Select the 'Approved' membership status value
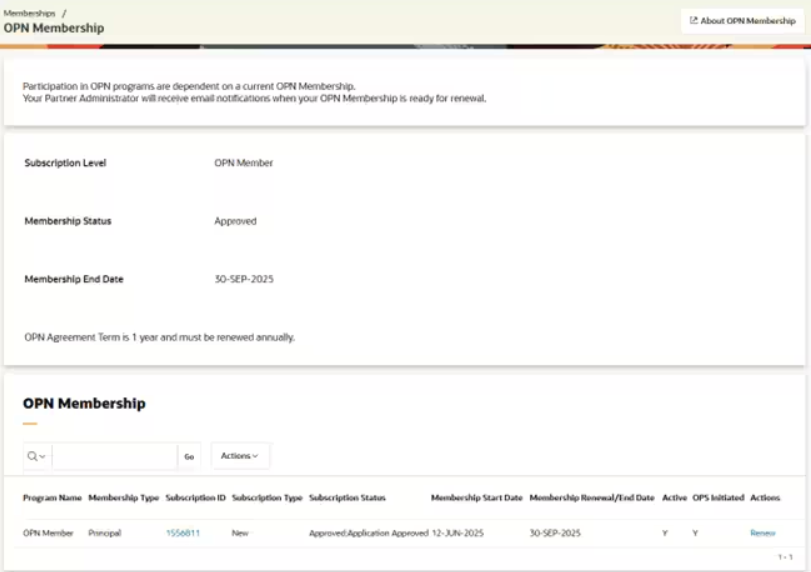The height and width of the screenshot is (572, 811). 235,221
